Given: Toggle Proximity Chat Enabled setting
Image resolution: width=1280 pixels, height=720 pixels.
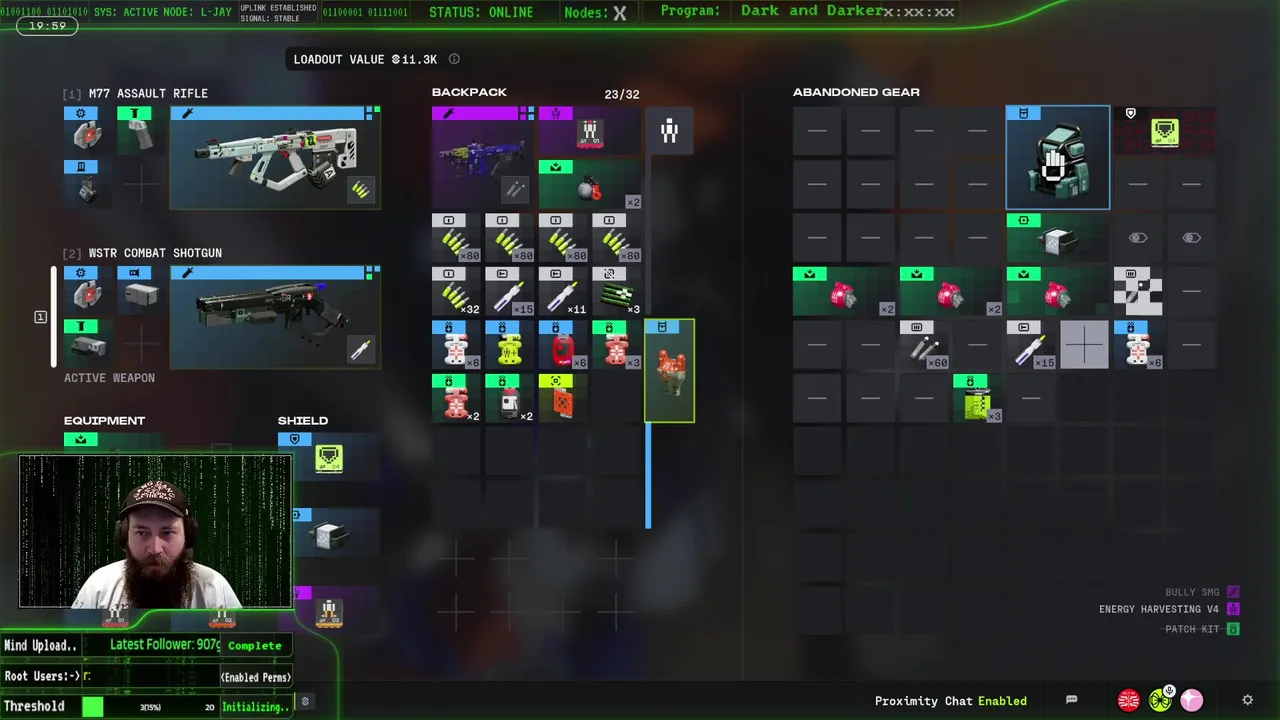Looking at the screenshot, I should click(950, 701).
